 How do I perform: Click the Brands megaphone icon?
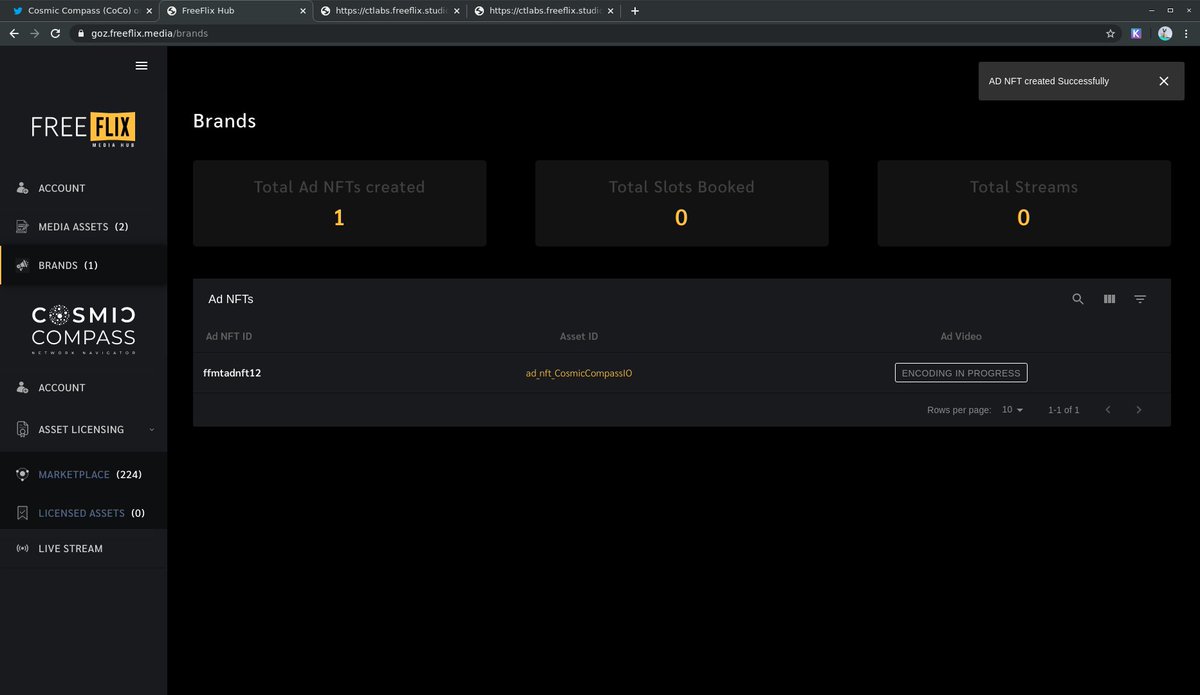click(23, 266)
